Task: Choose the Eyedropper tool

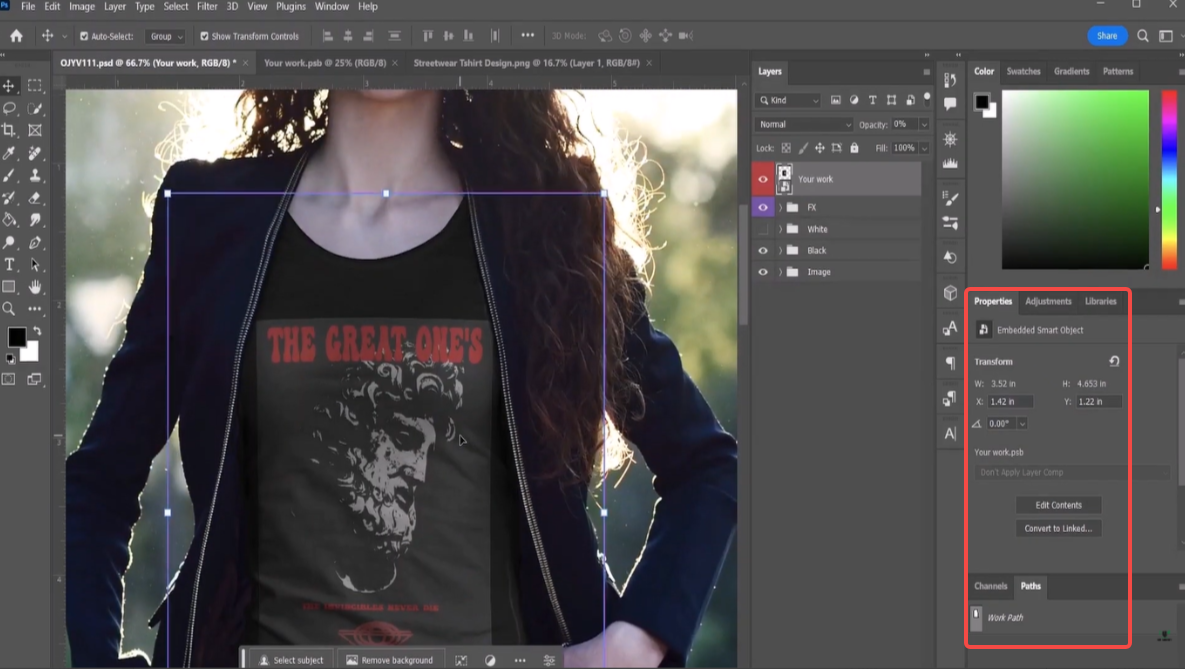Action: 9,153
